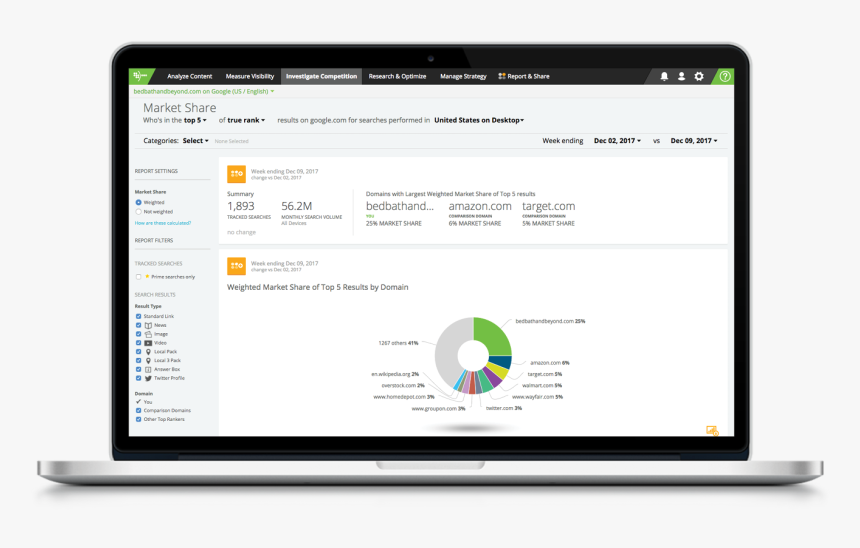
Task: Click the orange icon beside Weighted Market Share chart
Action: [x=236, y=266]
